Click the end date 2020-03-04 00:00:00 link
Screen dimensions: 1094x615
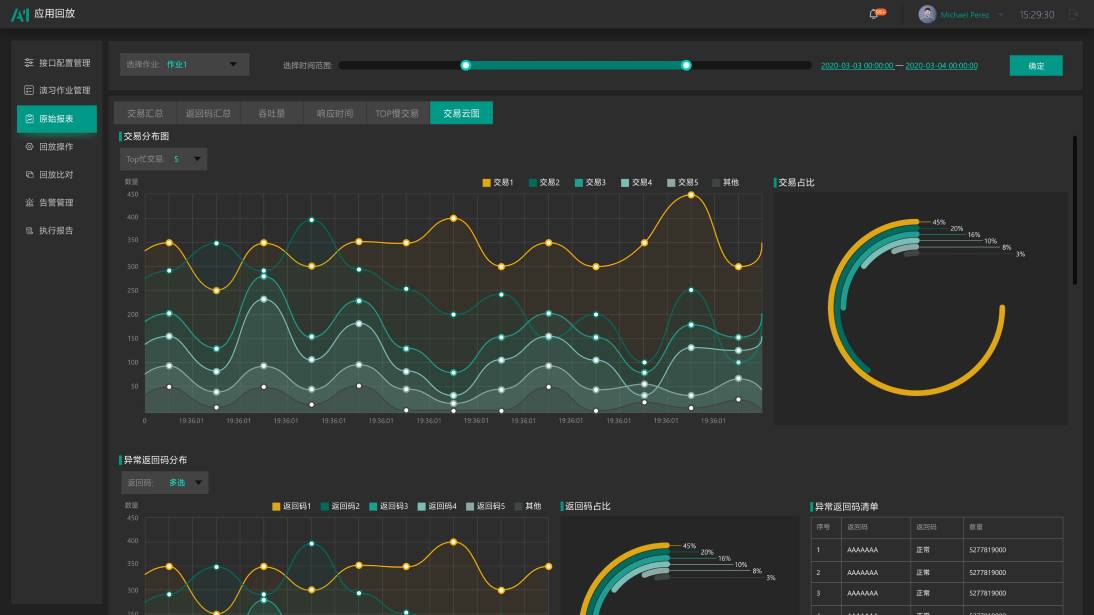coord(941,66)
